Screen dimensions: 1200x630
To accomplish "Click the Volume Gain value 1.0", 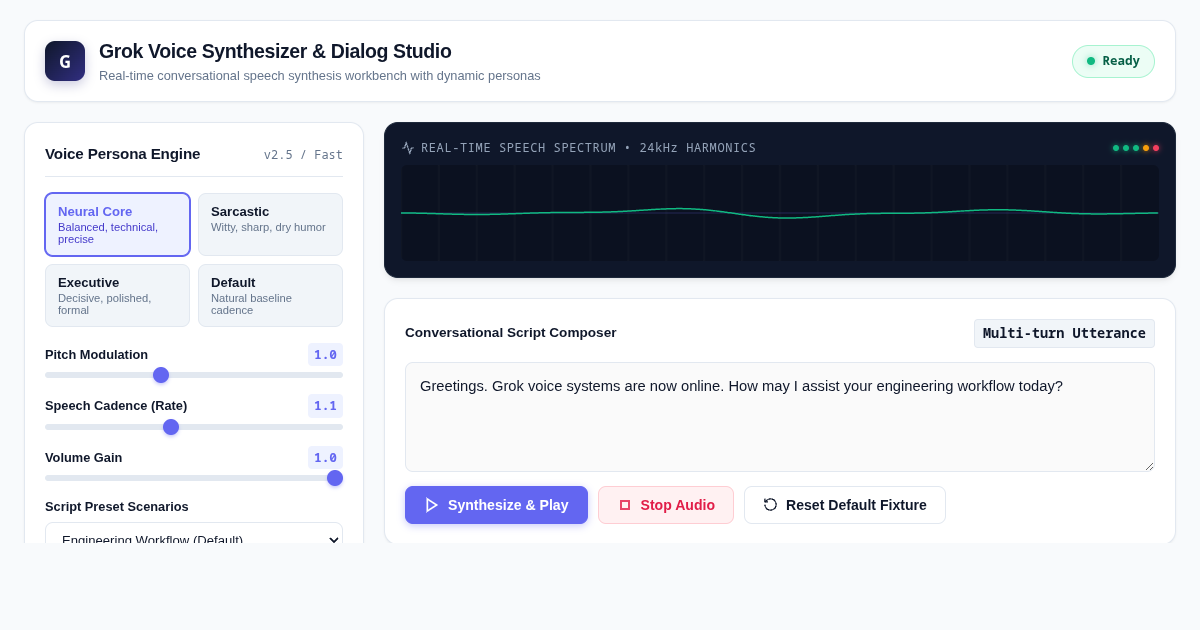I will tap(325, 457).
